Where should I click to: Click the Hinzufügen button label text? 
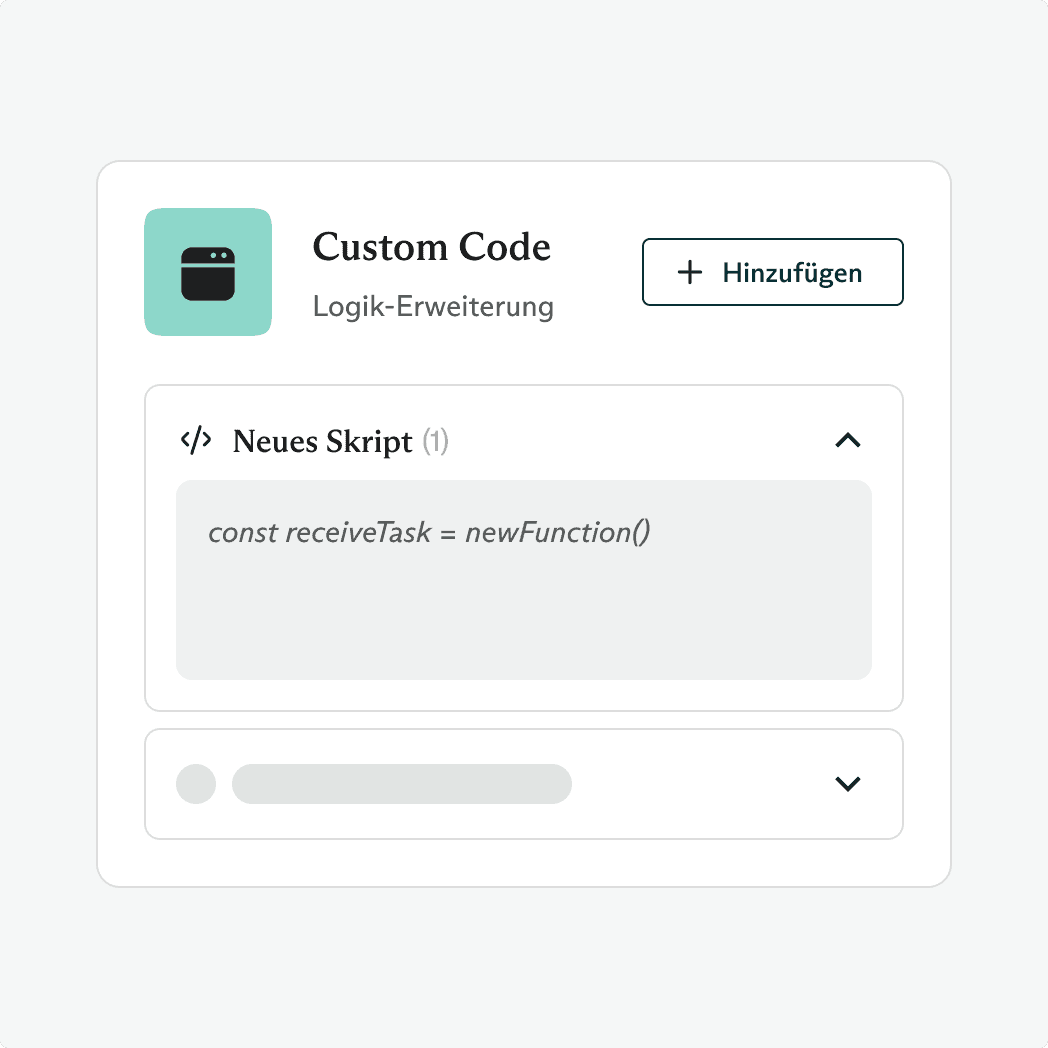tap(792, 272)
